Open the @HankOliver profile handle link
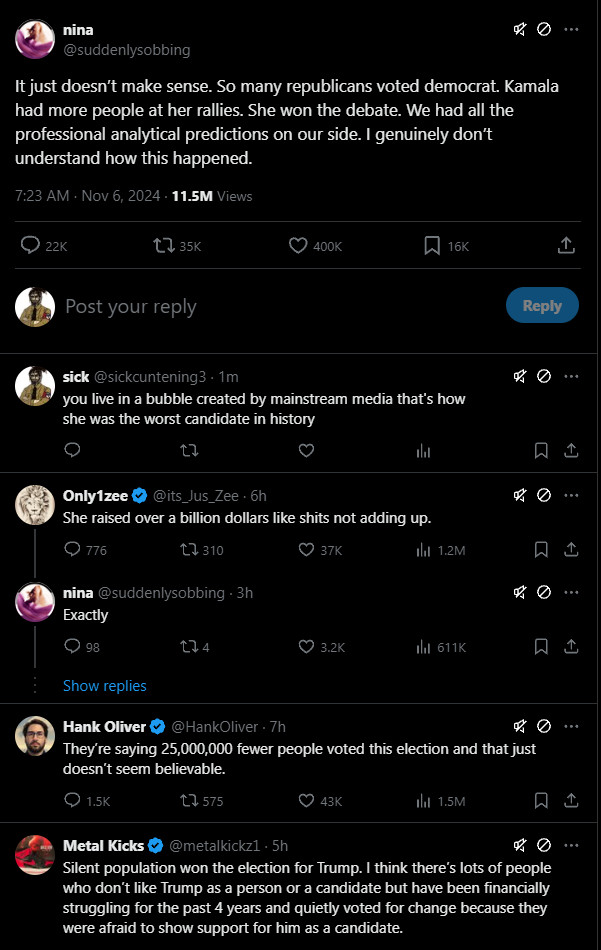Image resolution: width=601 pixels, height=950 pixels. point(215,727)
